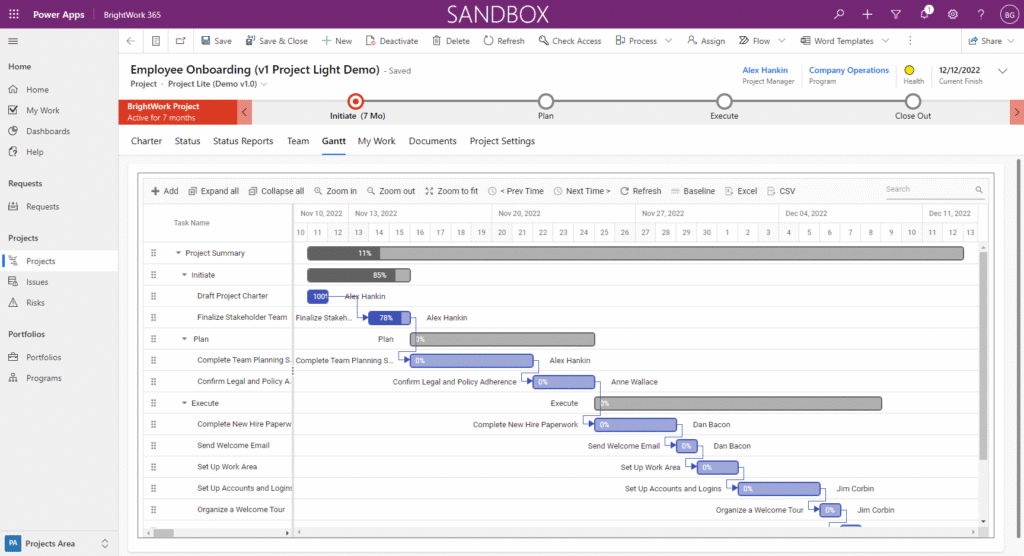The width and height of the screenshot is (1024, 556).
Task: Collapse the Initiate task group
Action: tap(184, 275)
